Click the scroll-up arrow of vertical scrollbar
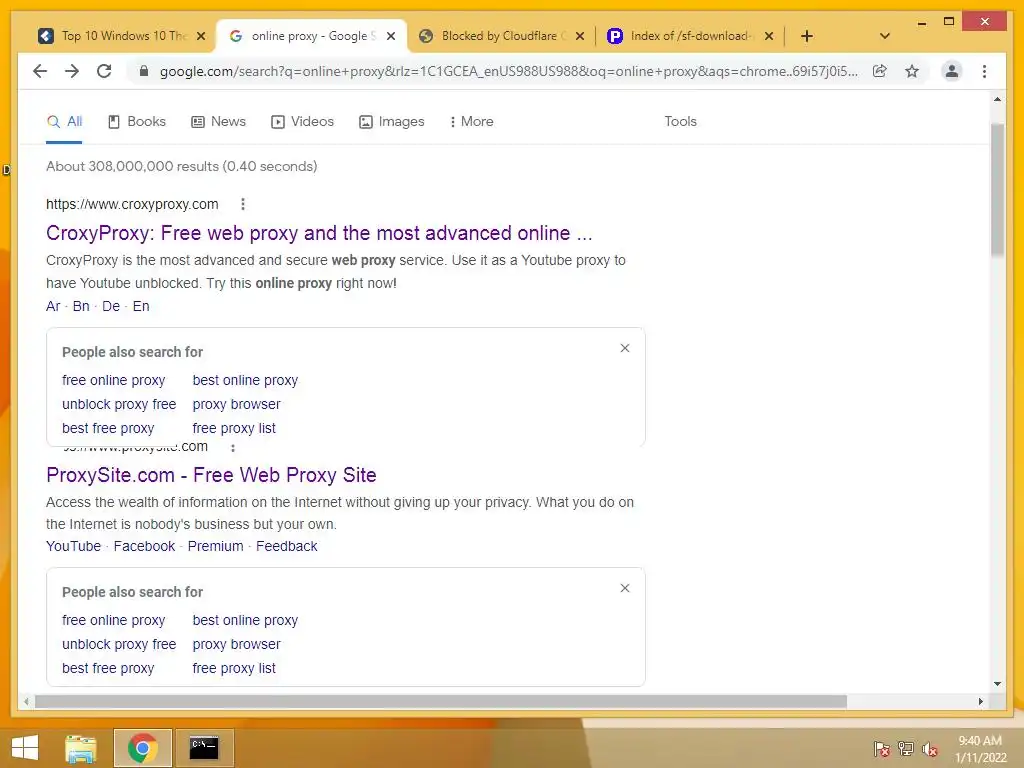Image resolution: width=1024 pixels, height=768 pixels. tap(997, 99)
